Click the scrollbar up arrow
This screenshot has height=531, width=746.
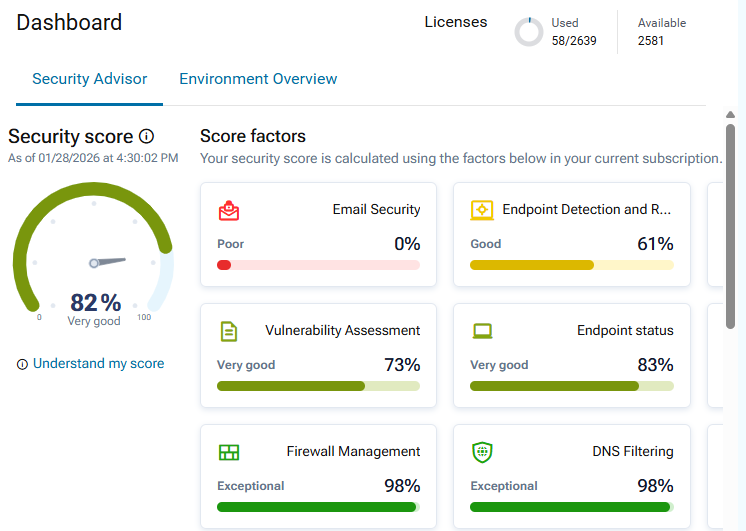[x=730, y=115]
